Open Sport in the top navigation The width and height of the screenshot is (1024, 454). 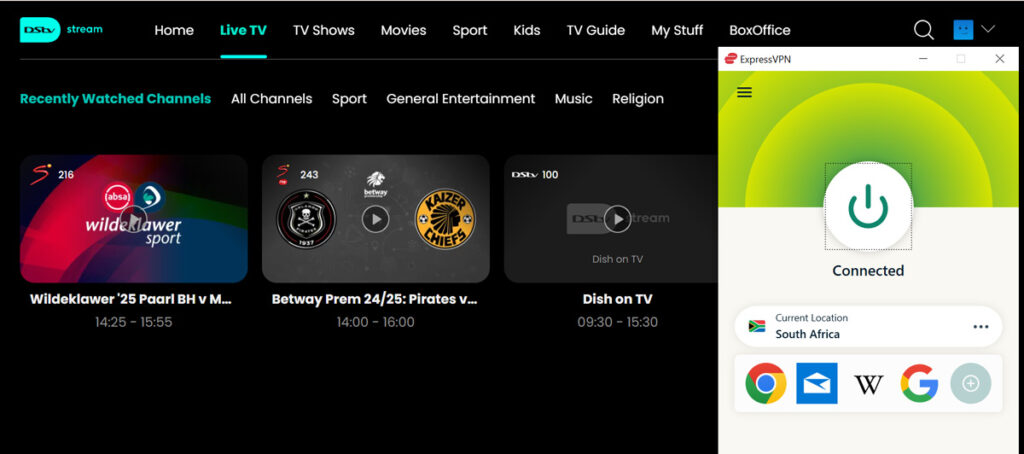pyautogui.click(x=470, y=30)
